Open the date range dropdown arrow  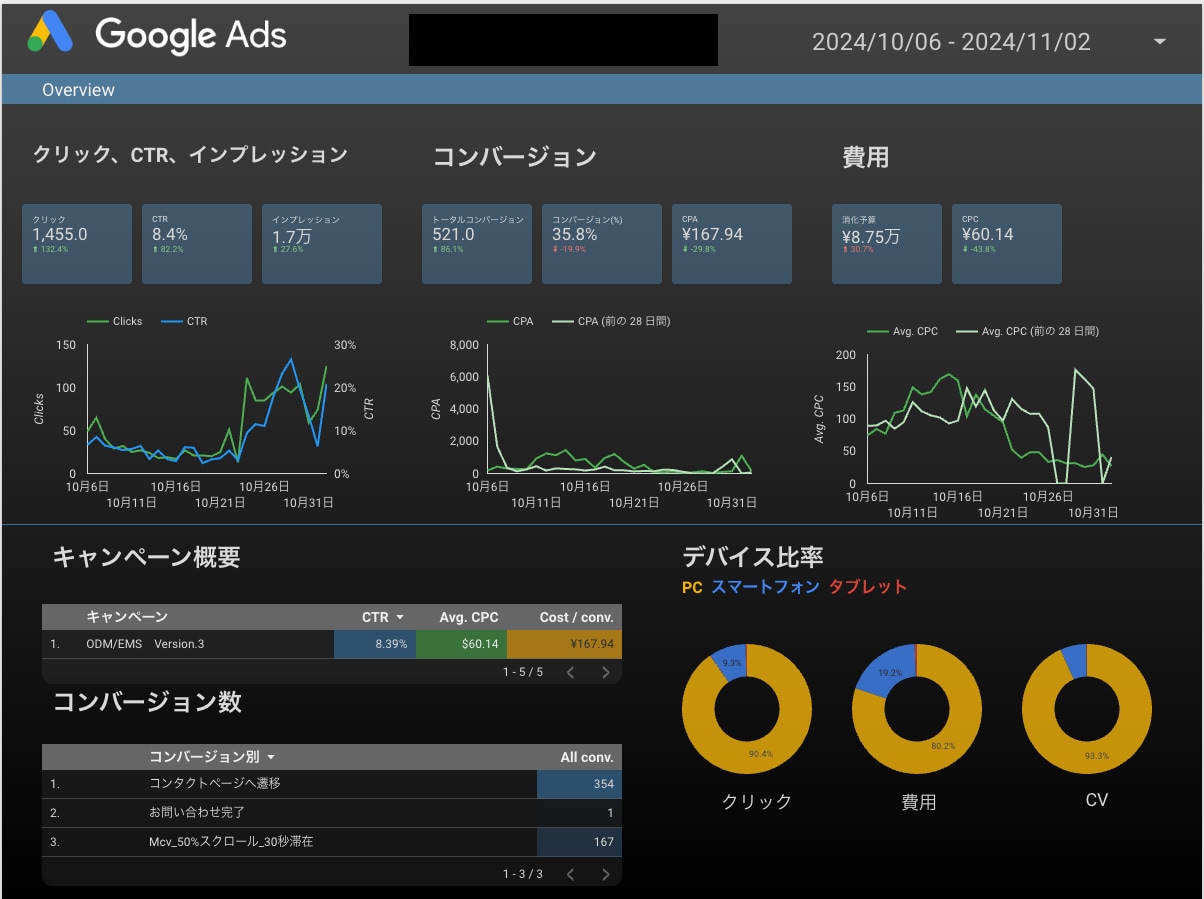pyautogui.click(x=1160, y=42)
